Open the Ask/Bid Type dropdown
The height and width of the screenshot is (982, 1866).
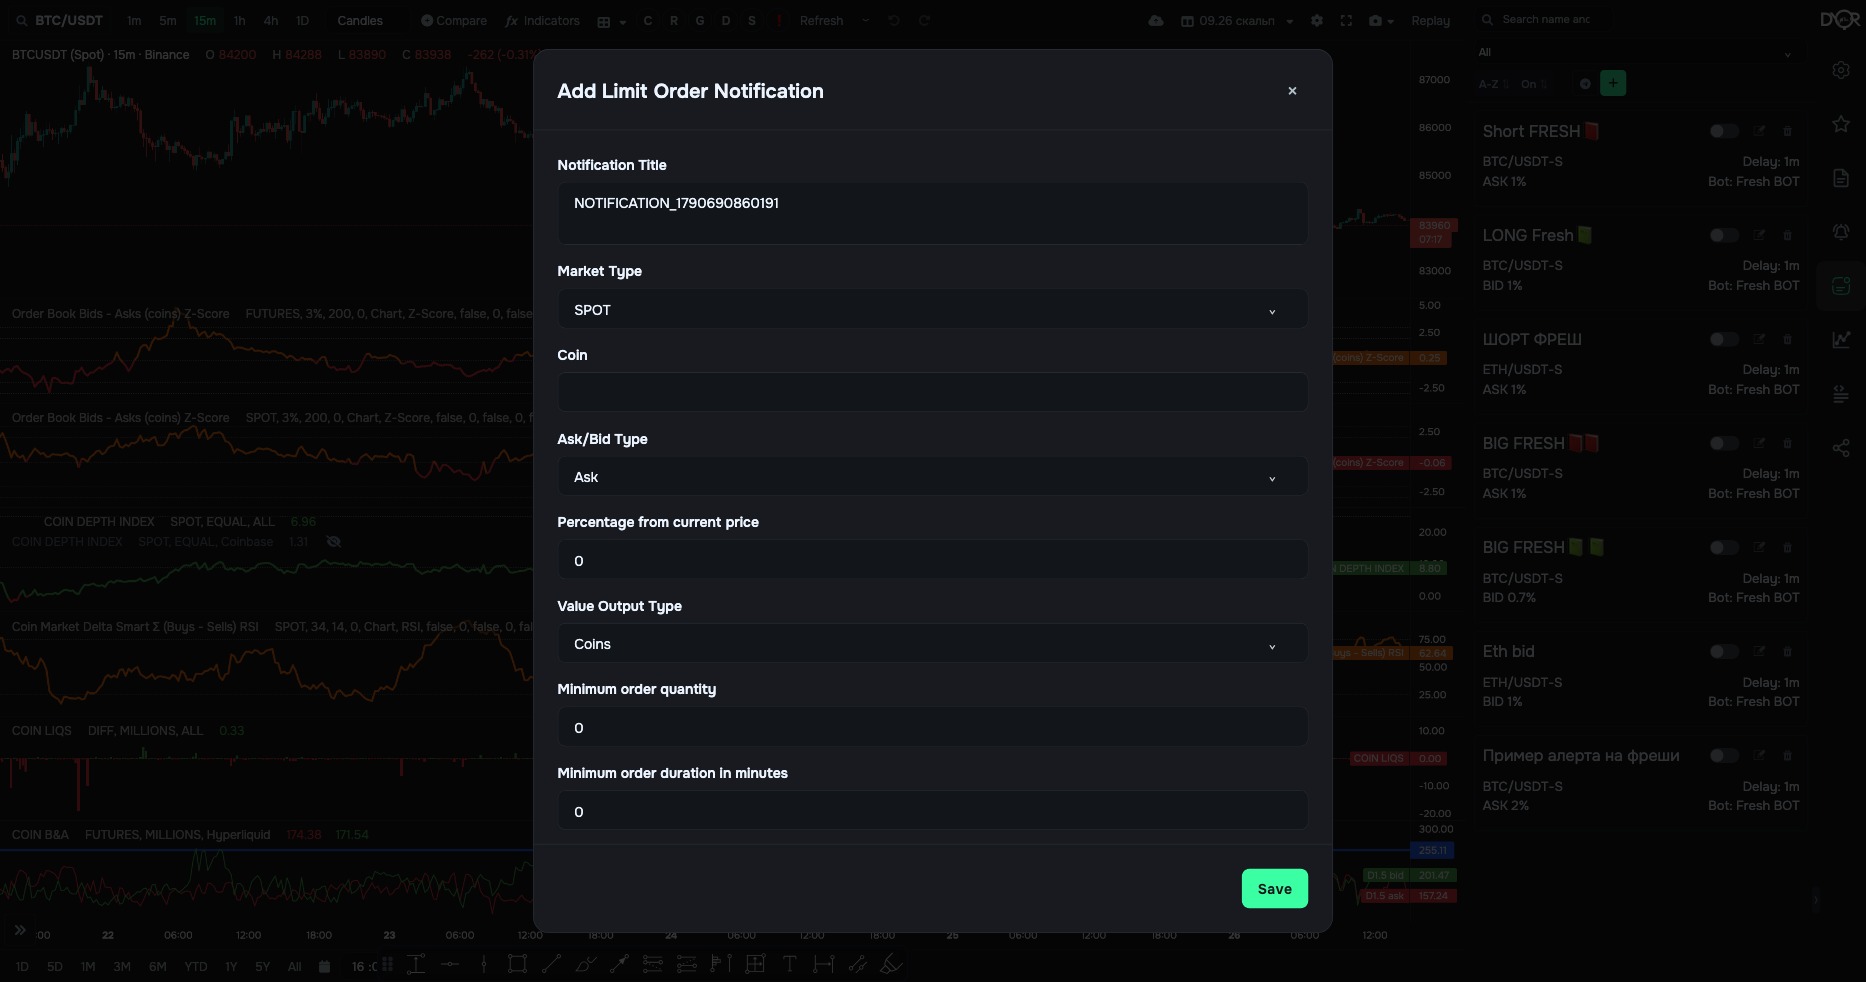932,477
